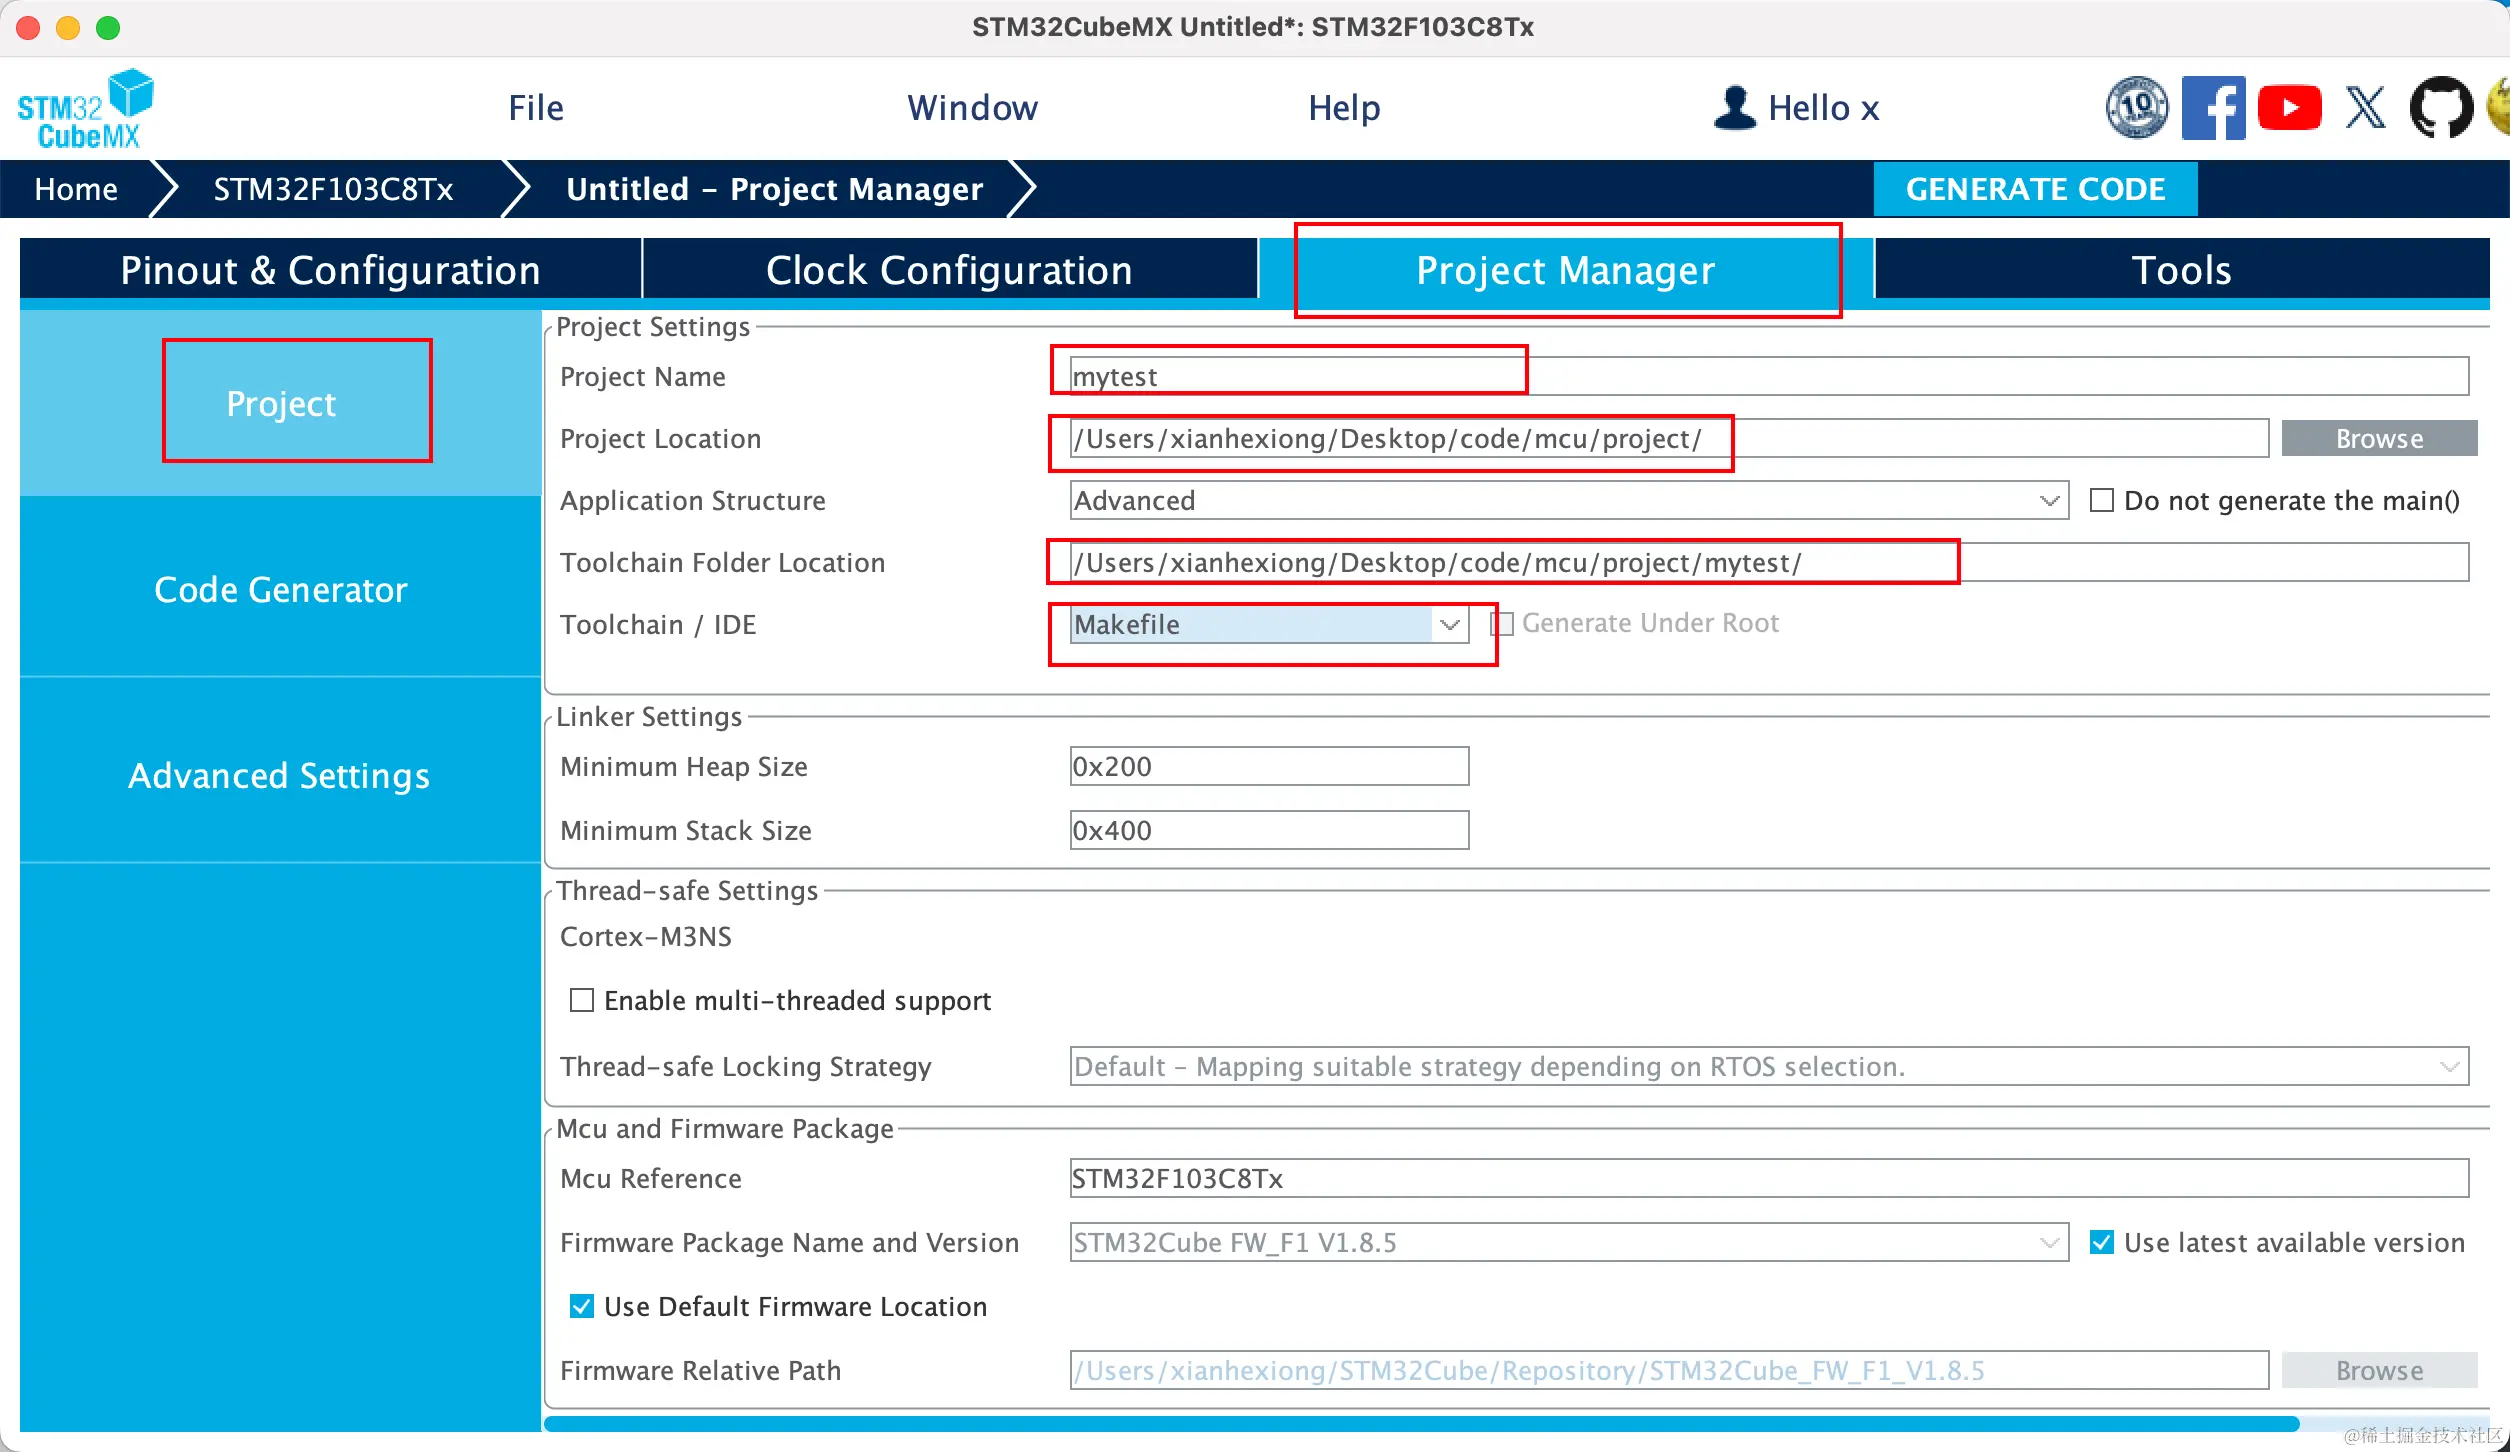Click the STM32CubeMX logo icon
2510x1452 pixels.
(86, 109)
